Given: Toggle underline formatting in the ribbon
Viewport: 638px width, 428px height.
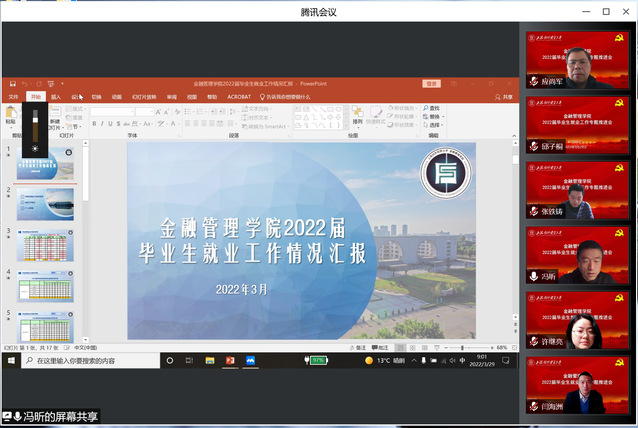Looking at the screenshot, I should coord(112,124).
